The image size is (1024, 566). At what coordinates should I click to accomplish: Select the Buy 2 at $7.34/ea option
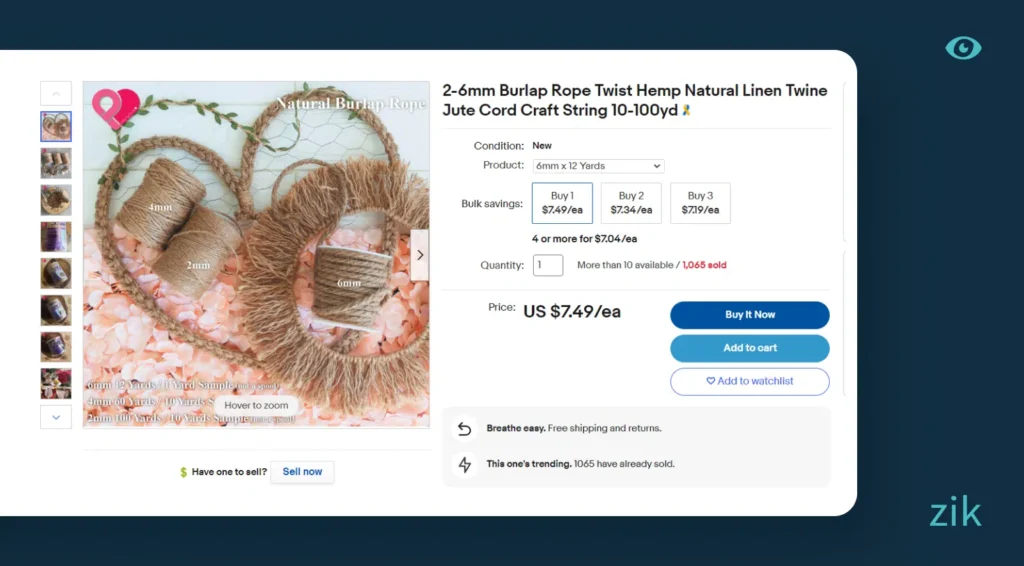[x=631, y=203]
